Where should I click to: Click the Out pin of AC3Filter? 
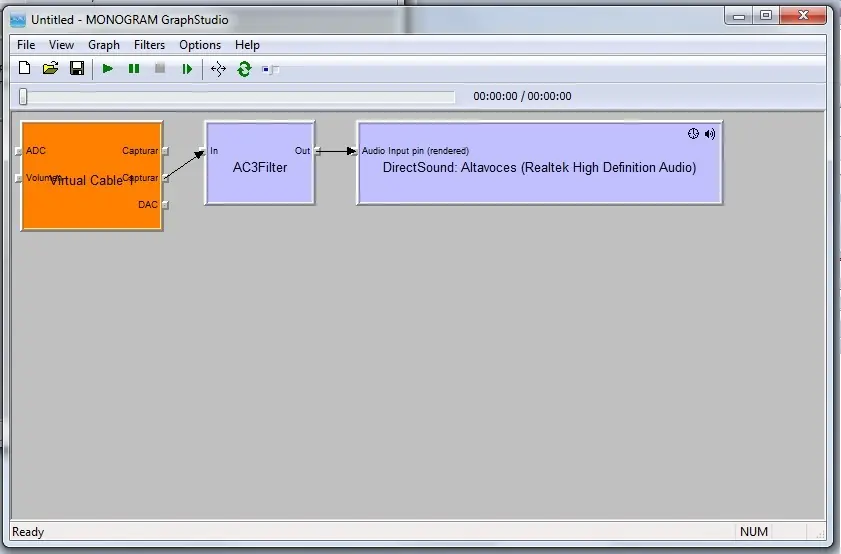pyautogui.click(x=317, y=151)
